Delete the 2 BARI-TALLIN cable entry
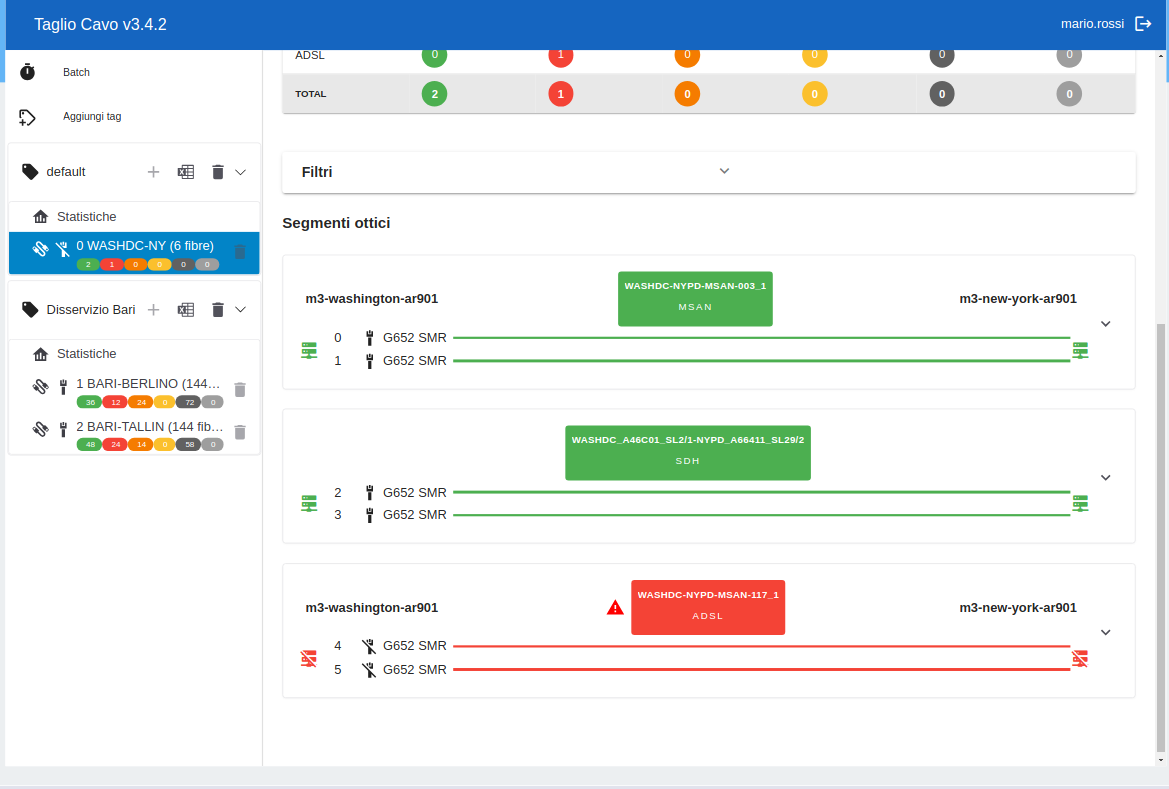 tap(240, 432)
